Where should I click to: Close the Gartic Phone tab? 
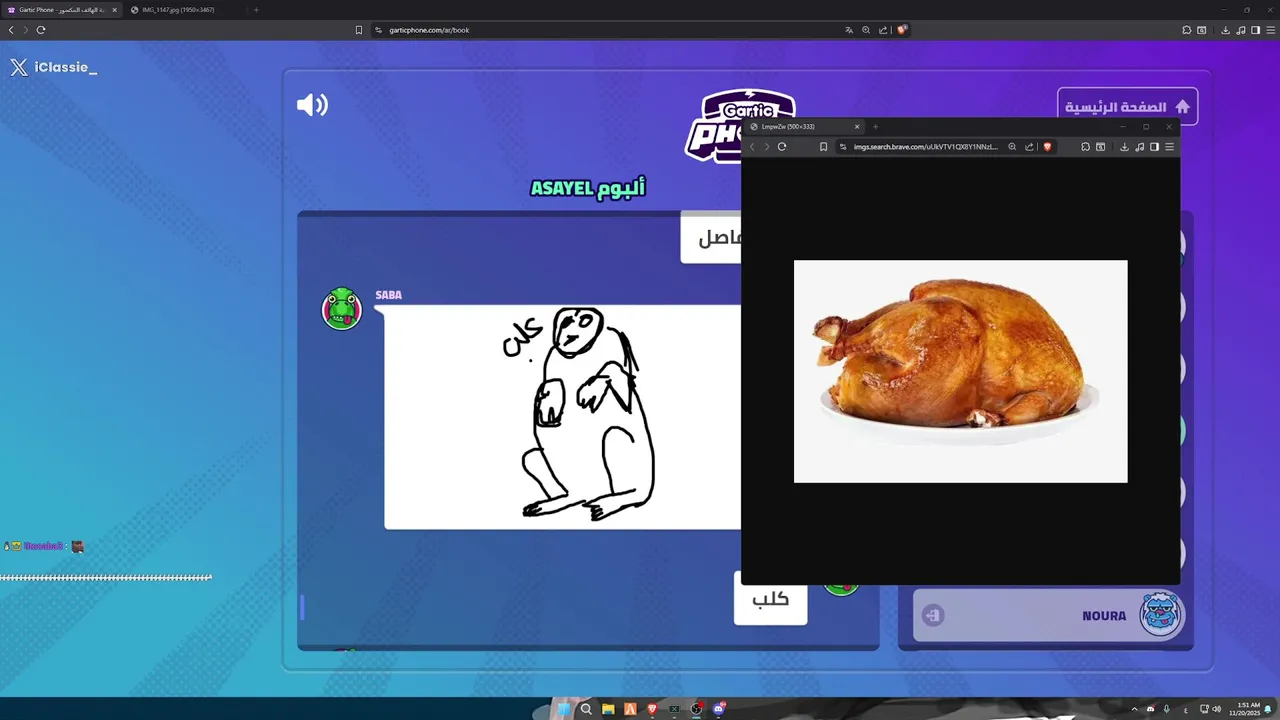(114, 10)
